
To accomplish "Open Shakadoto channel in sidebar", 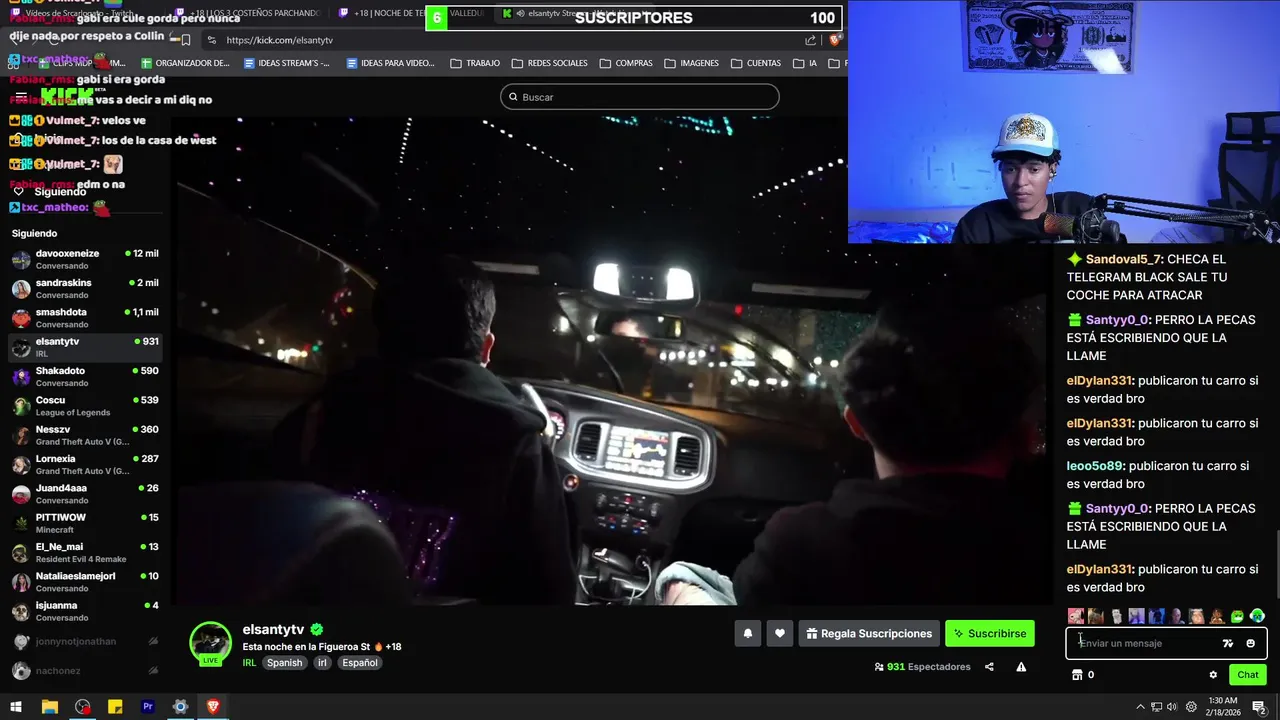I will (x=85, y=377).
